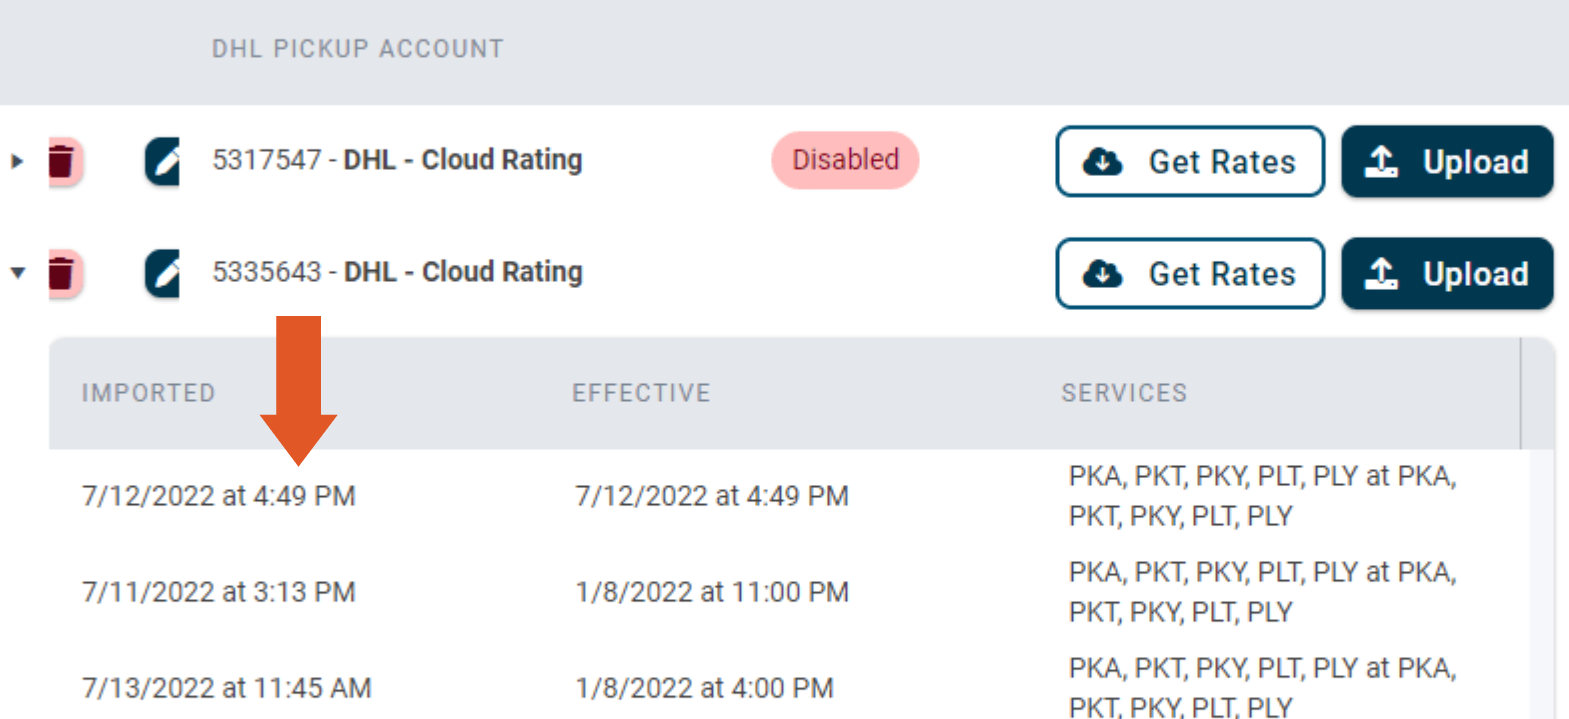Image resolution: width=1569 pixels, height=719 pixels.
Task: Click the 5335643 - DHL - Cloud Rating name
Action: click(x=397, y=272)
